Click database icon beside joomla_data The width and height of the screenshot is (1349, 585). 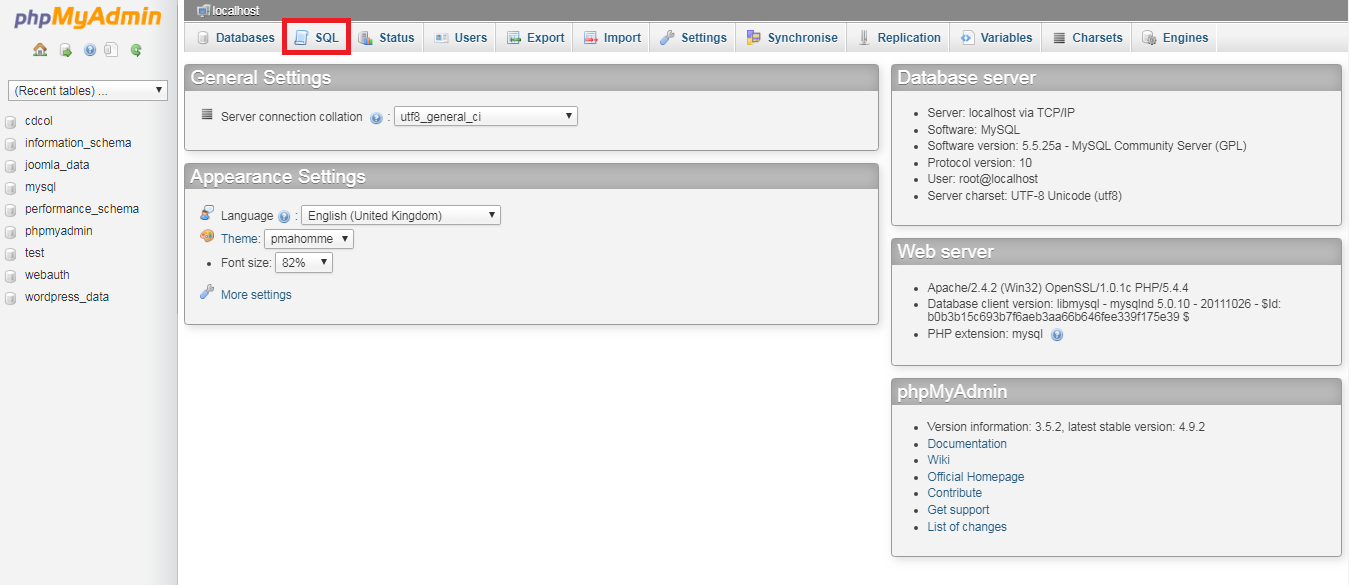pyautogui.click(x=12, y=165)
